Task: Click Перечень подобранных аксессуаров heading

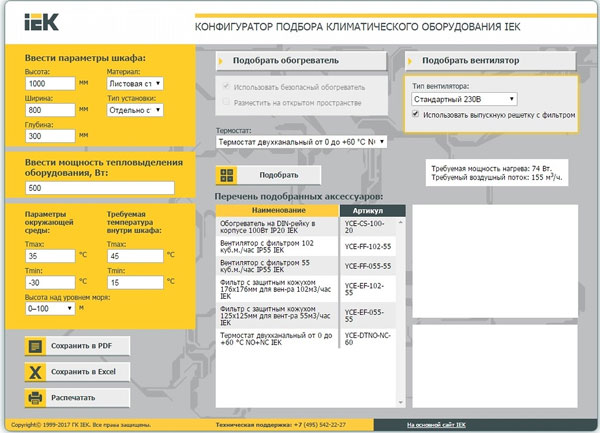Action: coord(299,197)
